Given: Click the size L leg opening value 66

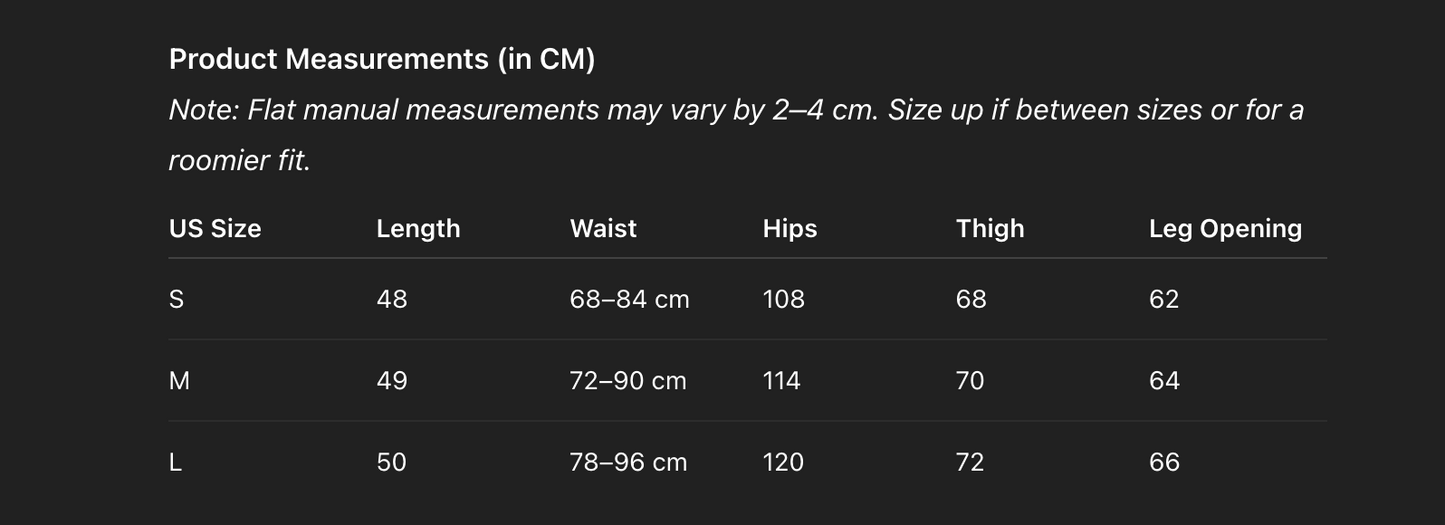Looking at the screenshot, I should tap(1164, 462).
